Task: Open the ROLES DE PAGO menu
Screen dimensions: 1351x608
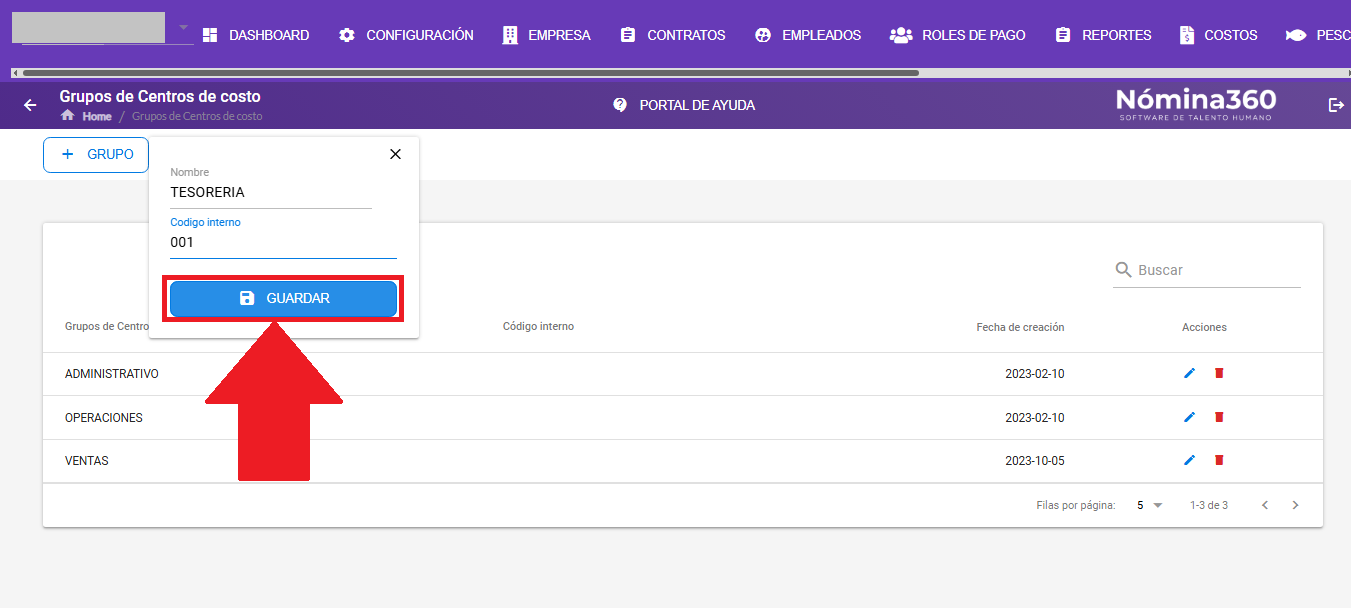Action: 957,35
